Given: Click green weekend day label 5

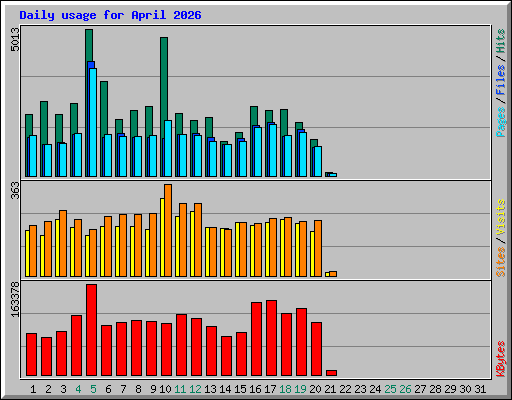Looking at the screenshot, I should pyautogui.click(x=93, y=389).
